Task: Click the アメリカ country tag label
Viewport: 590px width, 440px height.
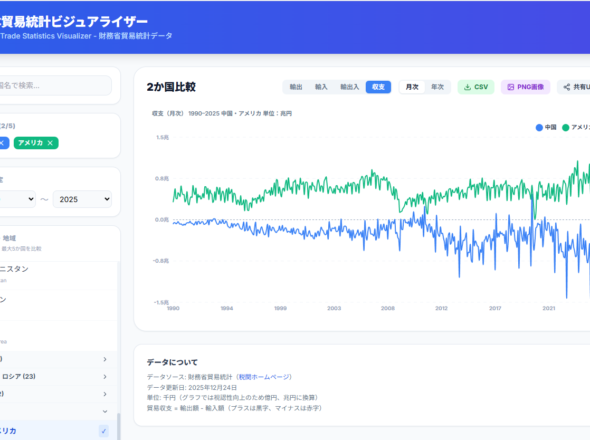Action: click(x=30, y=143)
